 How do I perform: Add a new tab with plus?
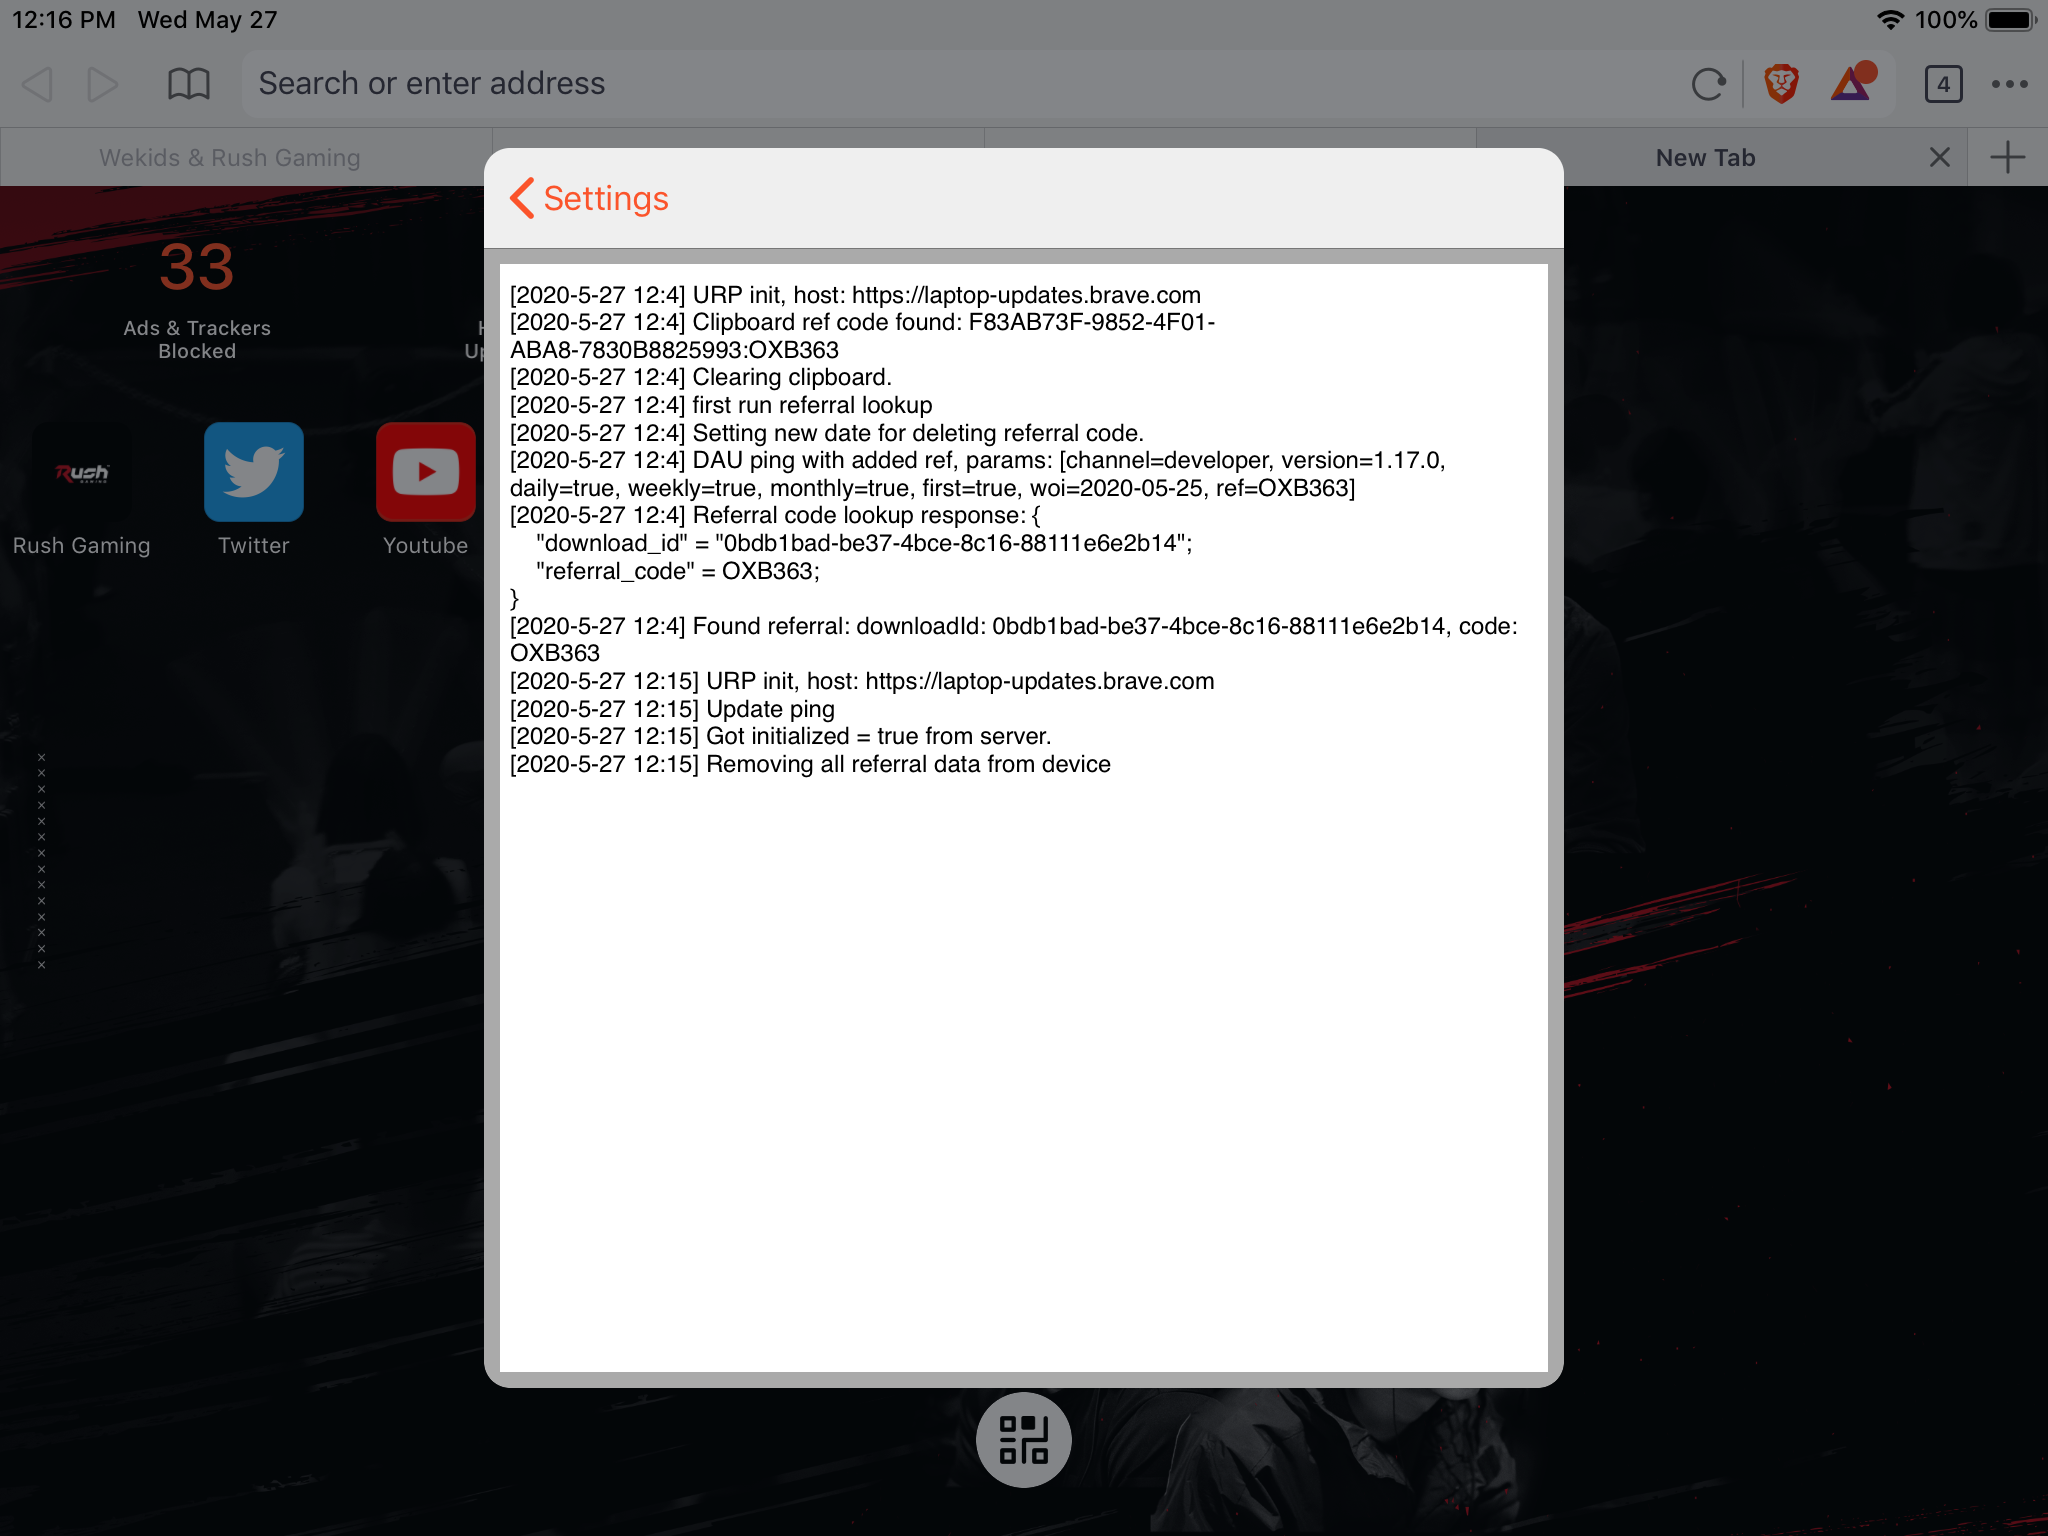[x=2007, y=158]
